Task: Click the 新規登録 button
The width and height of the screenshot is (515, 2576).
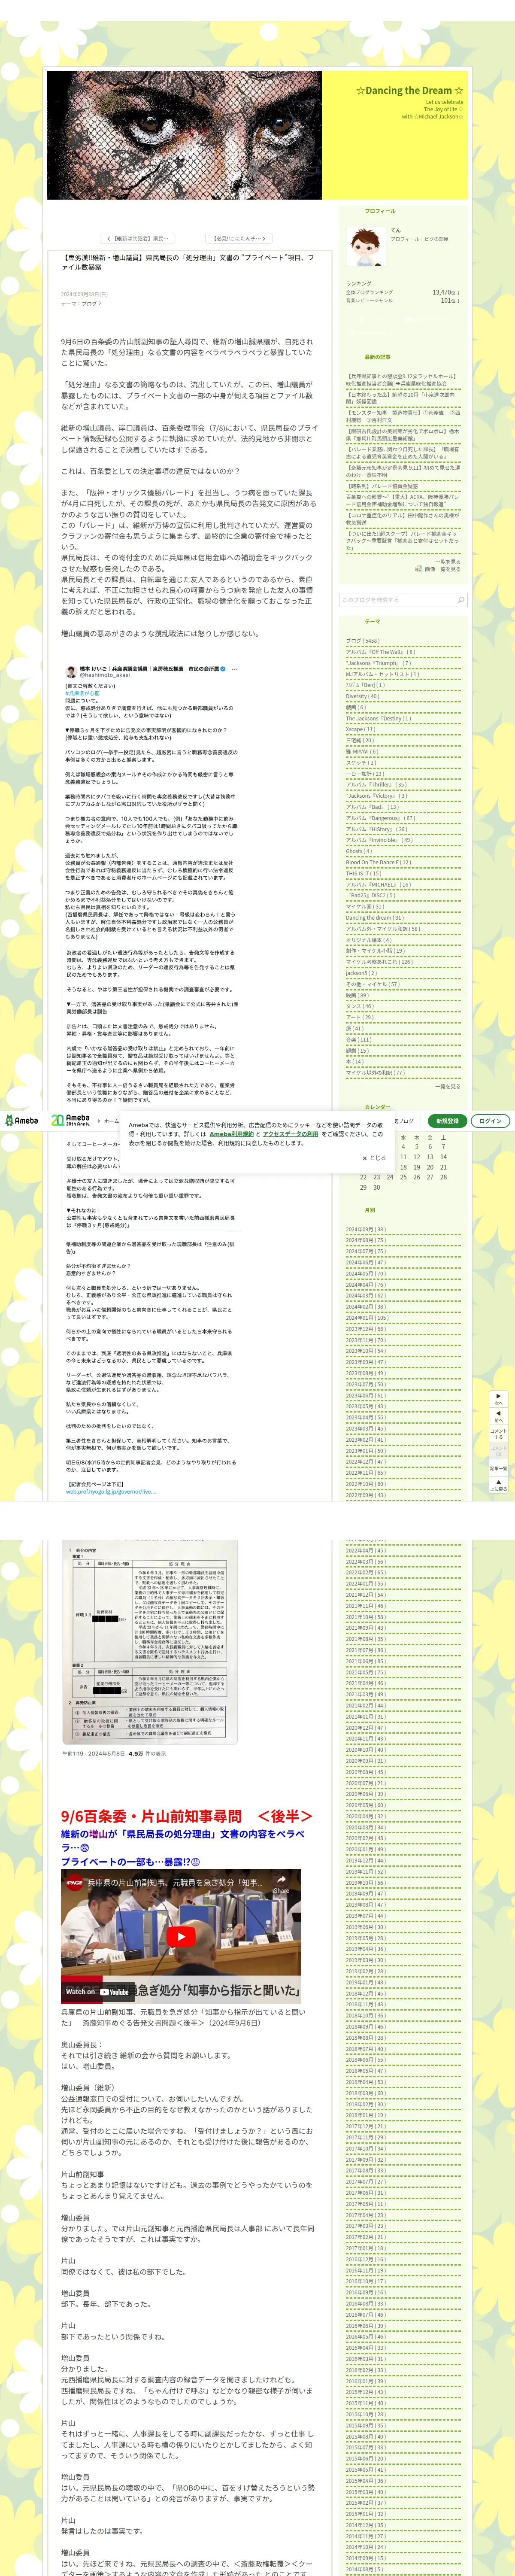Action: pos(447,1121)
